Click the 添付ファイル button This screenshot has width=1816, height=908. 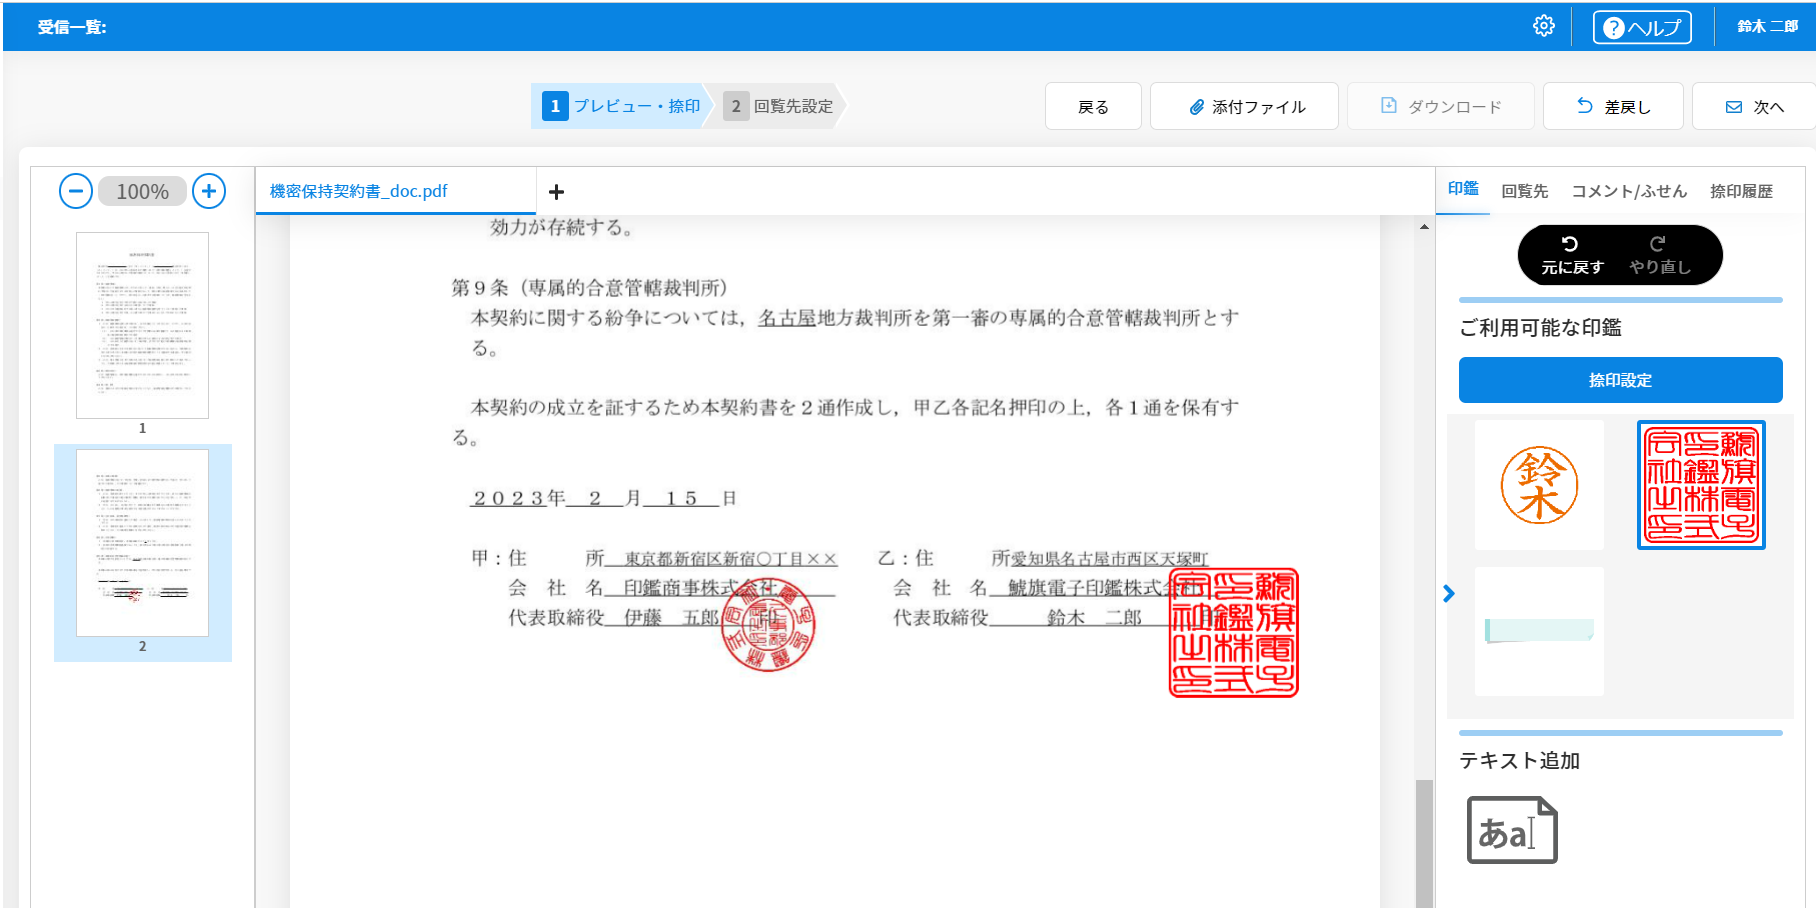click(1244, 107)
